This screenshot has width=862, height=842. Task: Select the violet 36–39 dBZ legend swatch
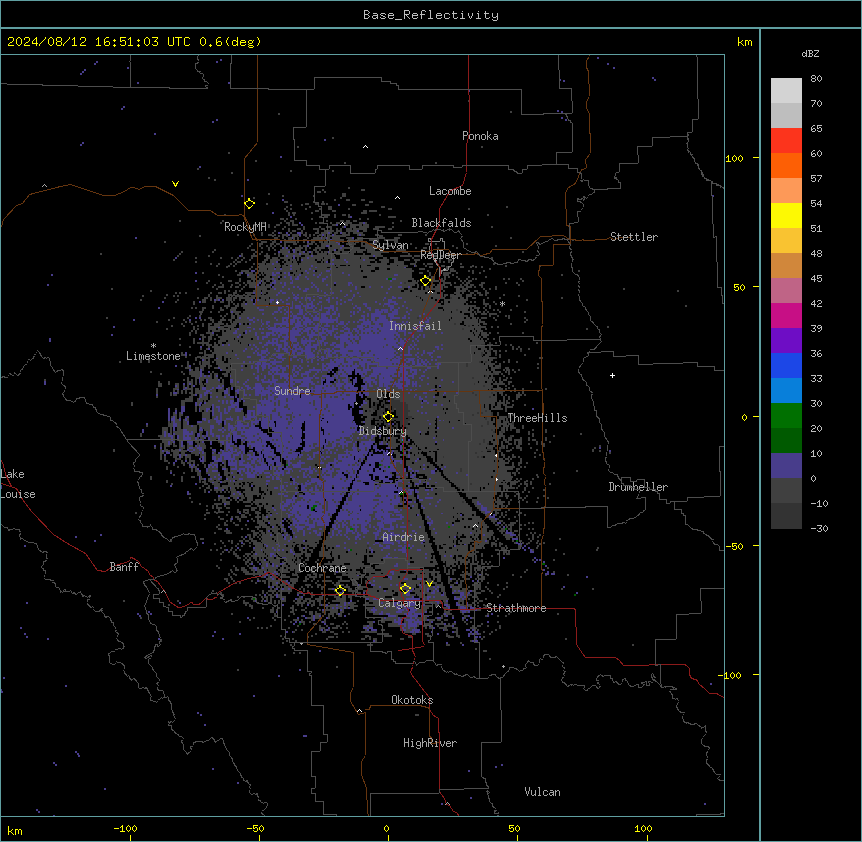(x=786, y=341)
